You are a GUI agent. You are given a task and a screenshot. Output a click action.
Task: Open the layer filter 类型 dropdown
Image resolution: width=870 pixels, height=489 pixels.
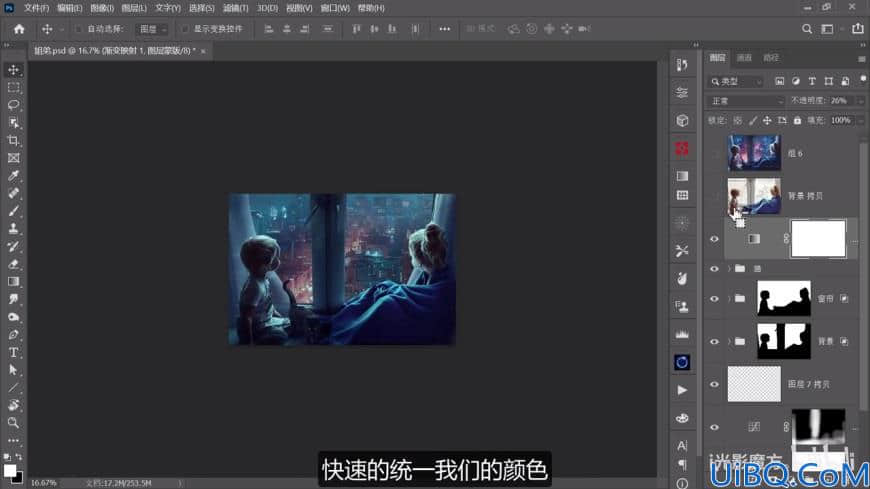click(x=736, y=82)
